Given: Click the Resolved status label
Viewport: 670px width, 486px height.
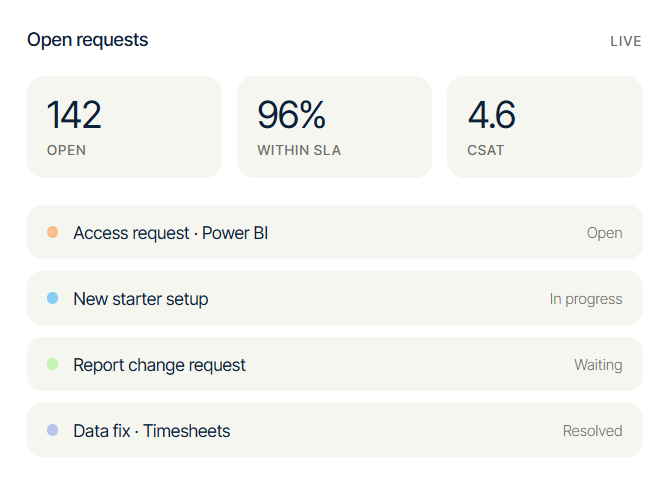Looking at the screenshot, I should tap(592, 431).
